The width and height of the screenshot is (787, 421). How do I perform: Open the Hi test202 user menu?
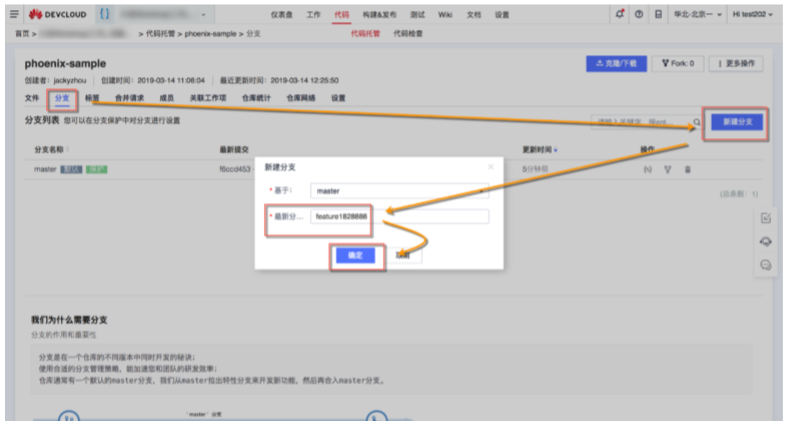coord(752,14)
